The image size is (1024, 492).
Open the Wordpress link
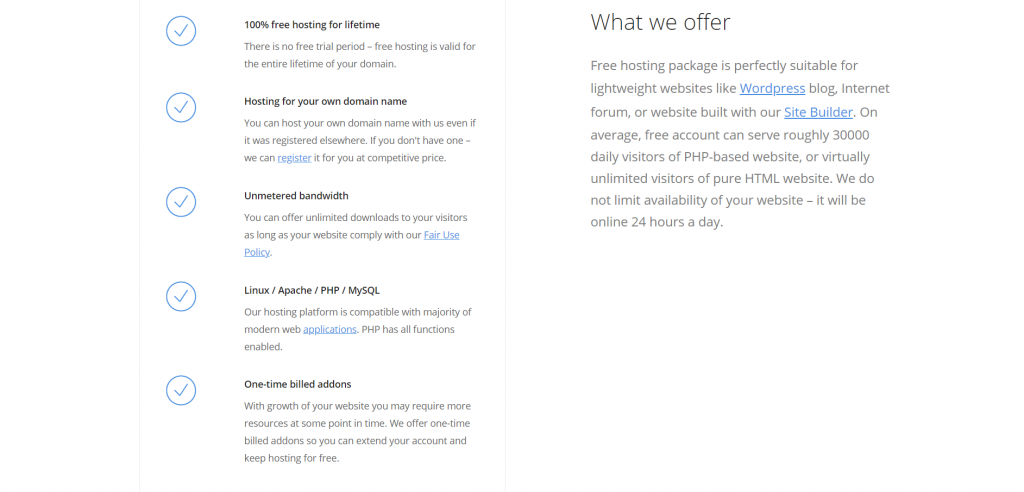pos(772,88)
